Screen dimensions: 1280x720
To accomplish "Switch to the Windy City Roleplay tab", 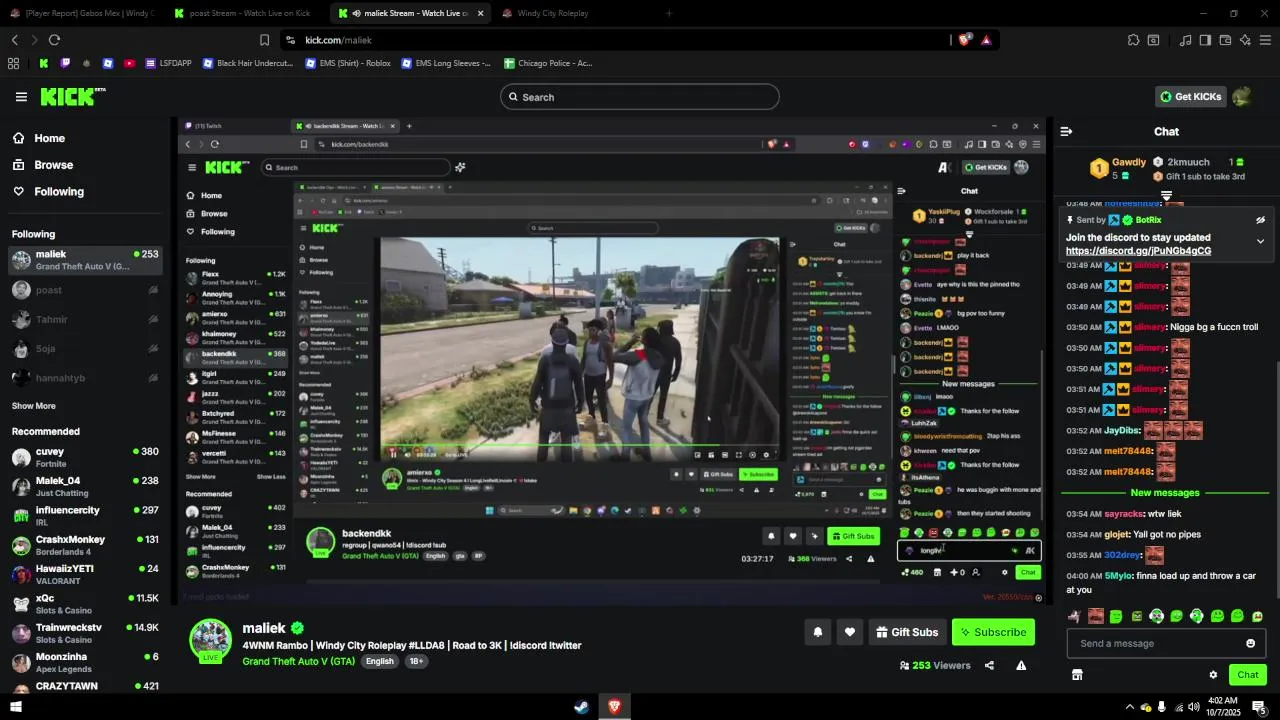I will point(545,13).
